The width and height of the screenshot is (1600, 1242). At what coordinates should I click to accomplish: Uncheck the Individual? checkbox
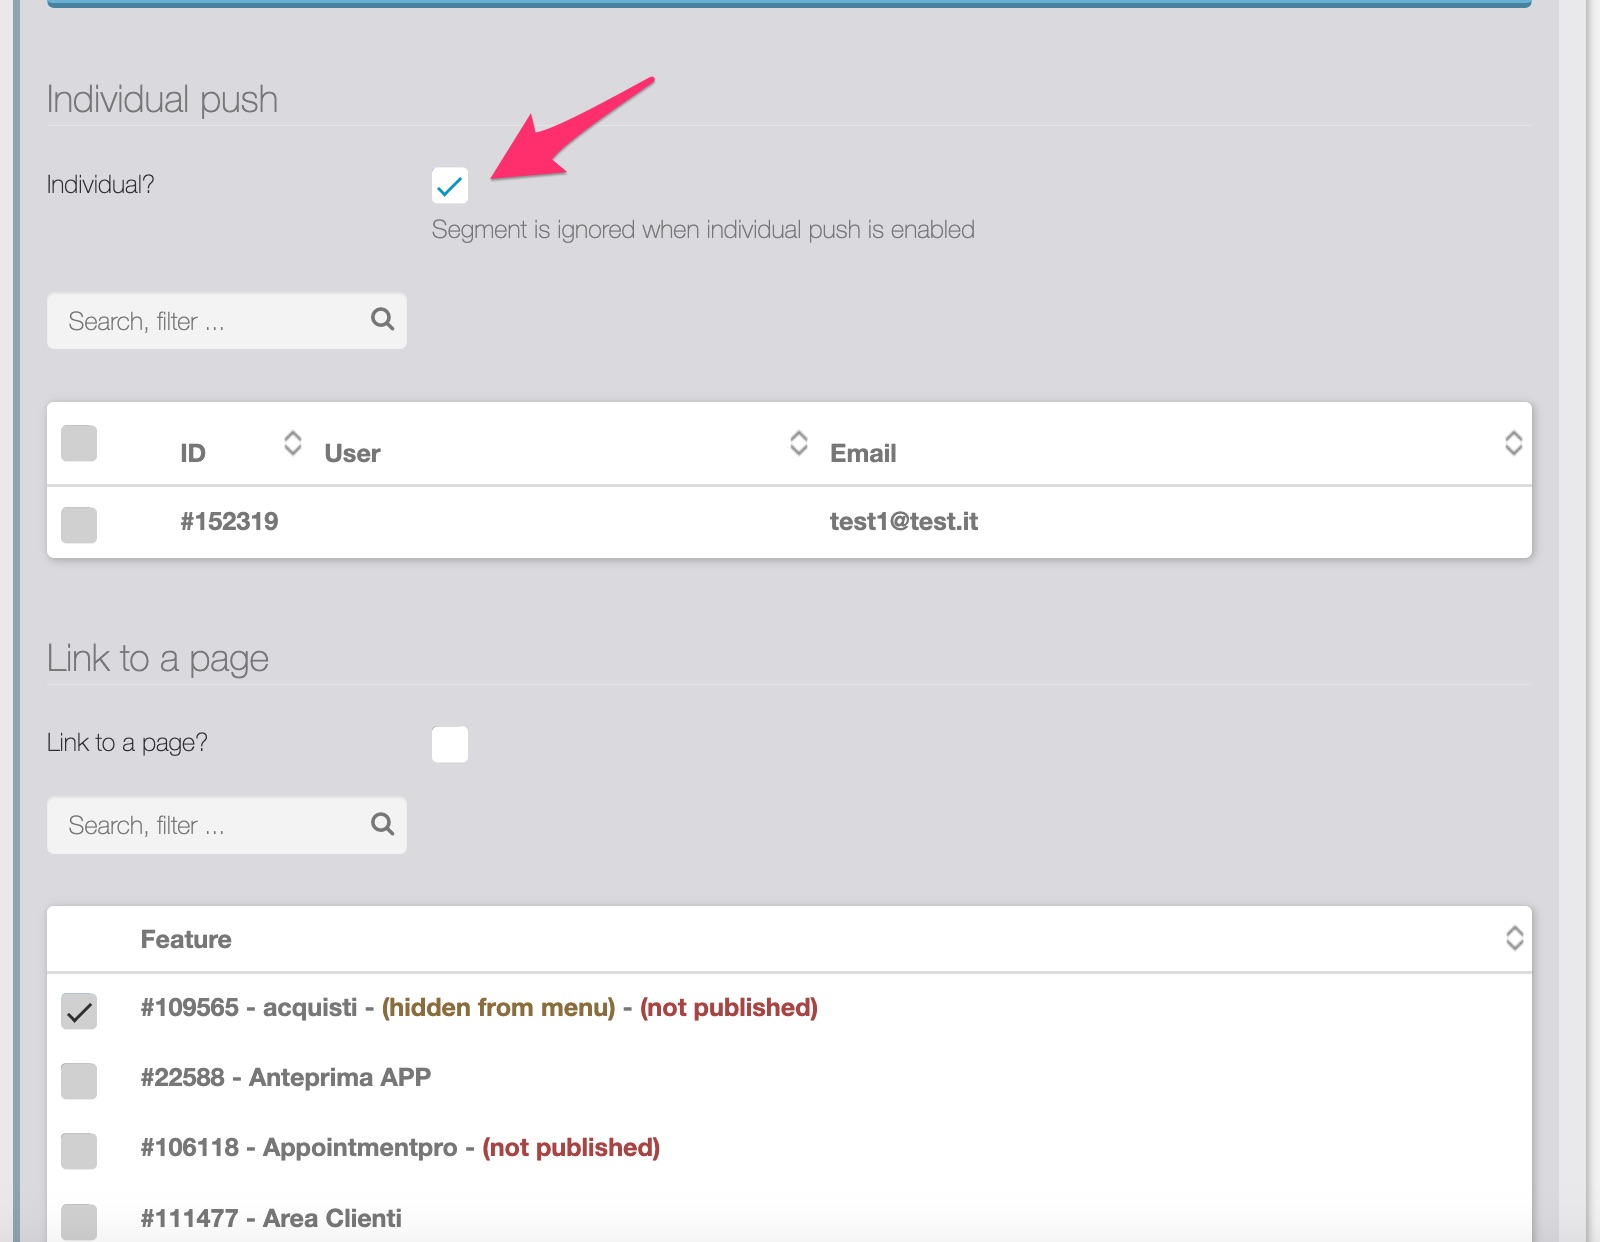tap(450, 186)
